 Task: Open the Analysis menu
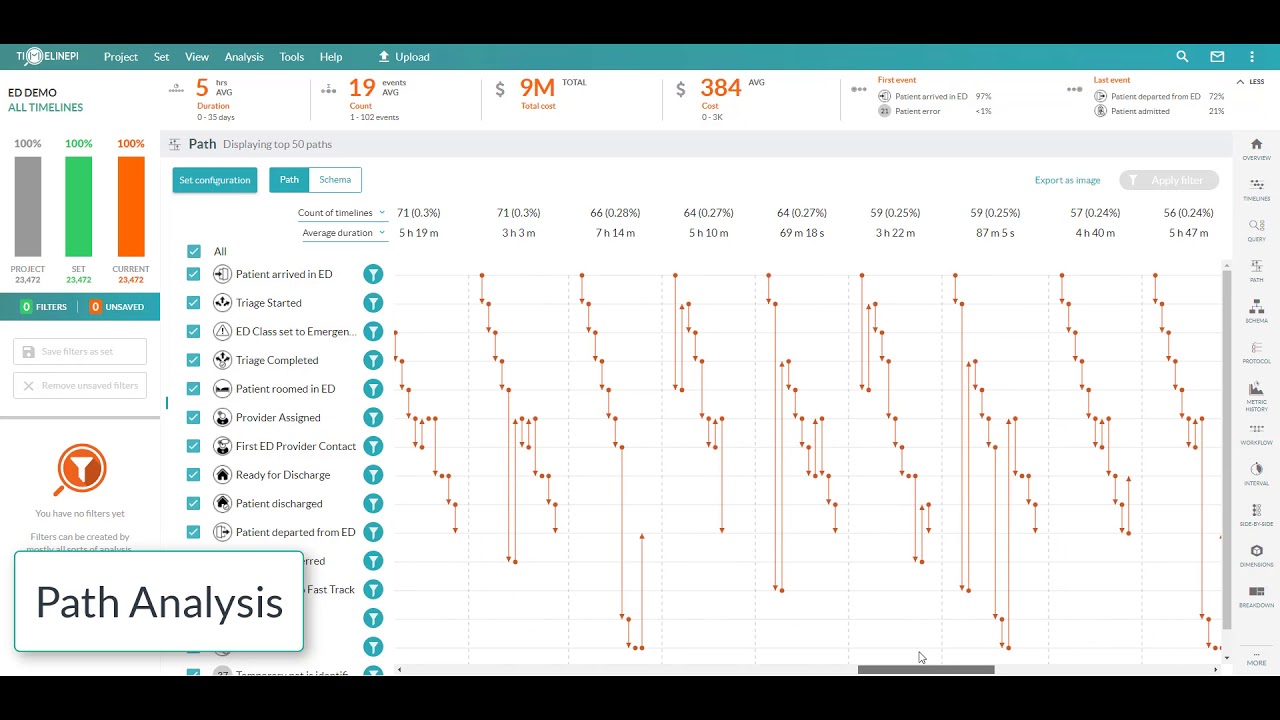(x=244, y=57)
